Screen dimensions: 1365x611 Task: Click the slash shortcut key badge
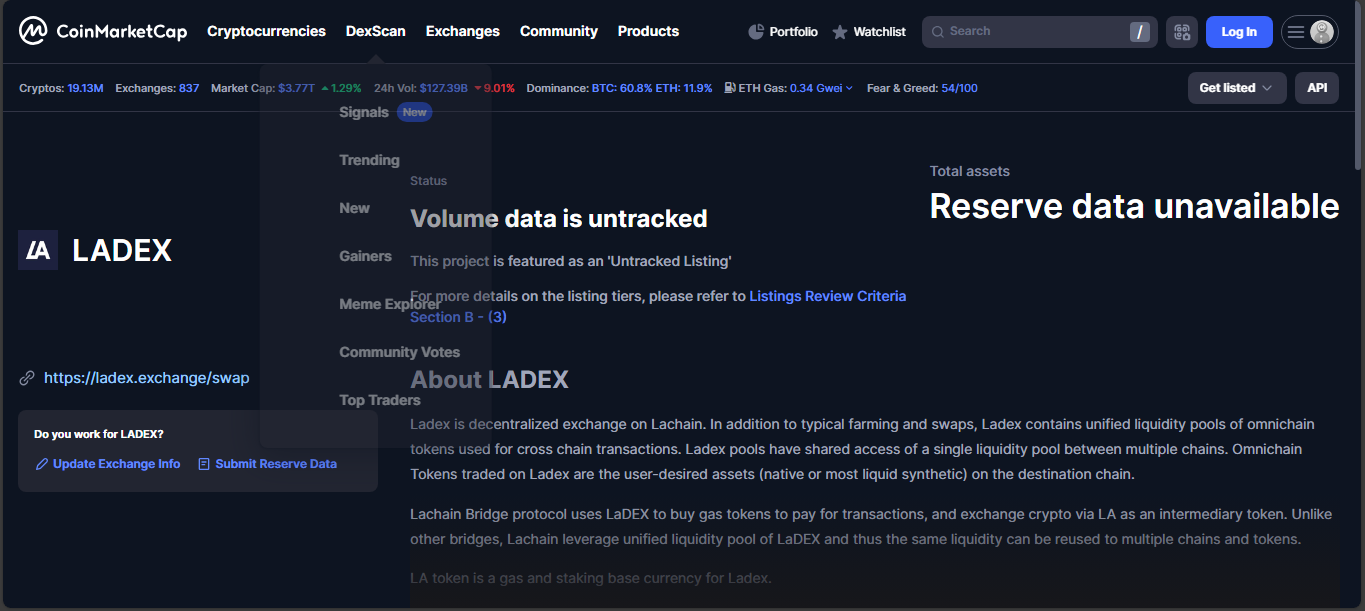[x=1139, y=32]
